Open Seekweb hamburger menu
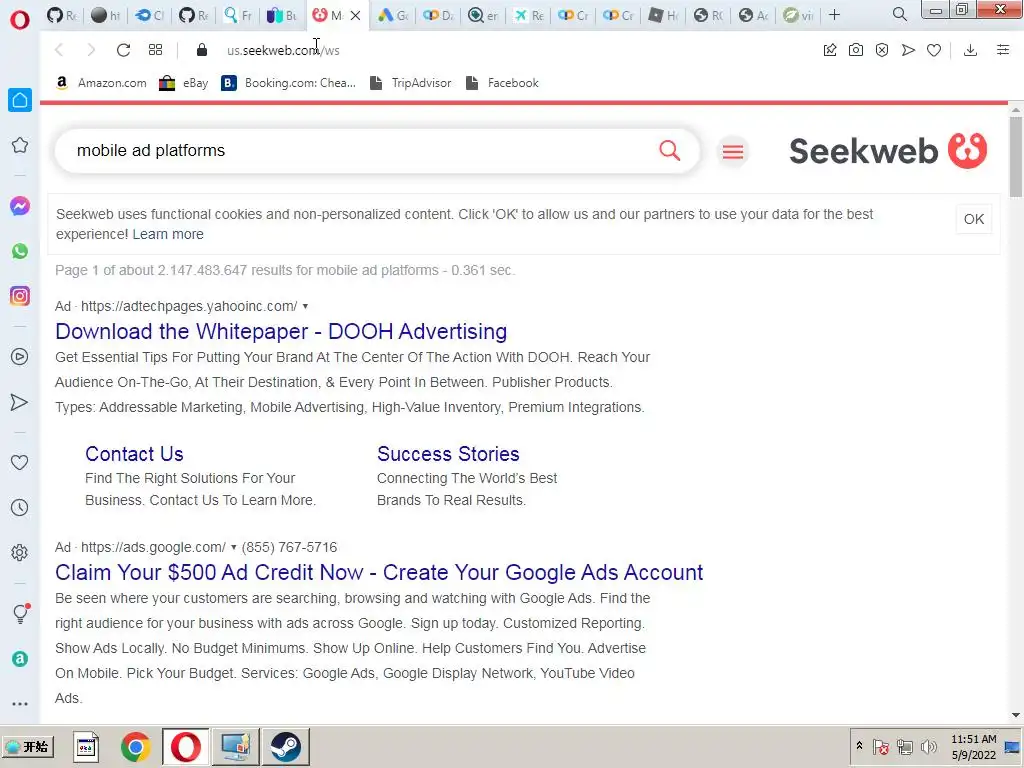Viewport: 1024px width, 768px height. [733, 152]
